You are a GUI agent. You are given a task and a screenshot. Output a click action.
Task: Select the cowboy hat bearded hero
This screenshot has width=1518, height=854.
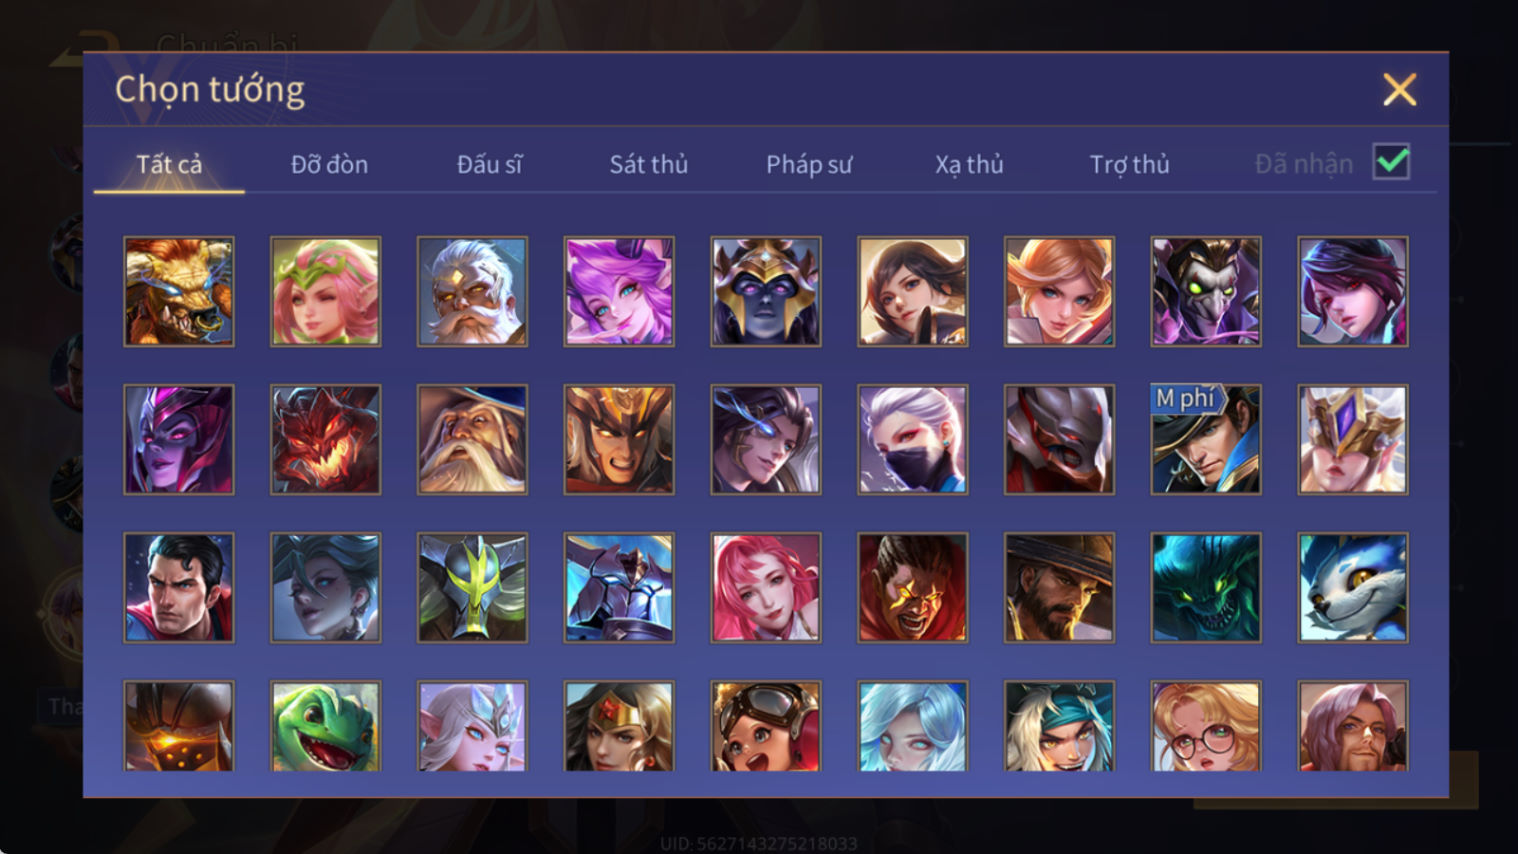(x=1059, y=587)
